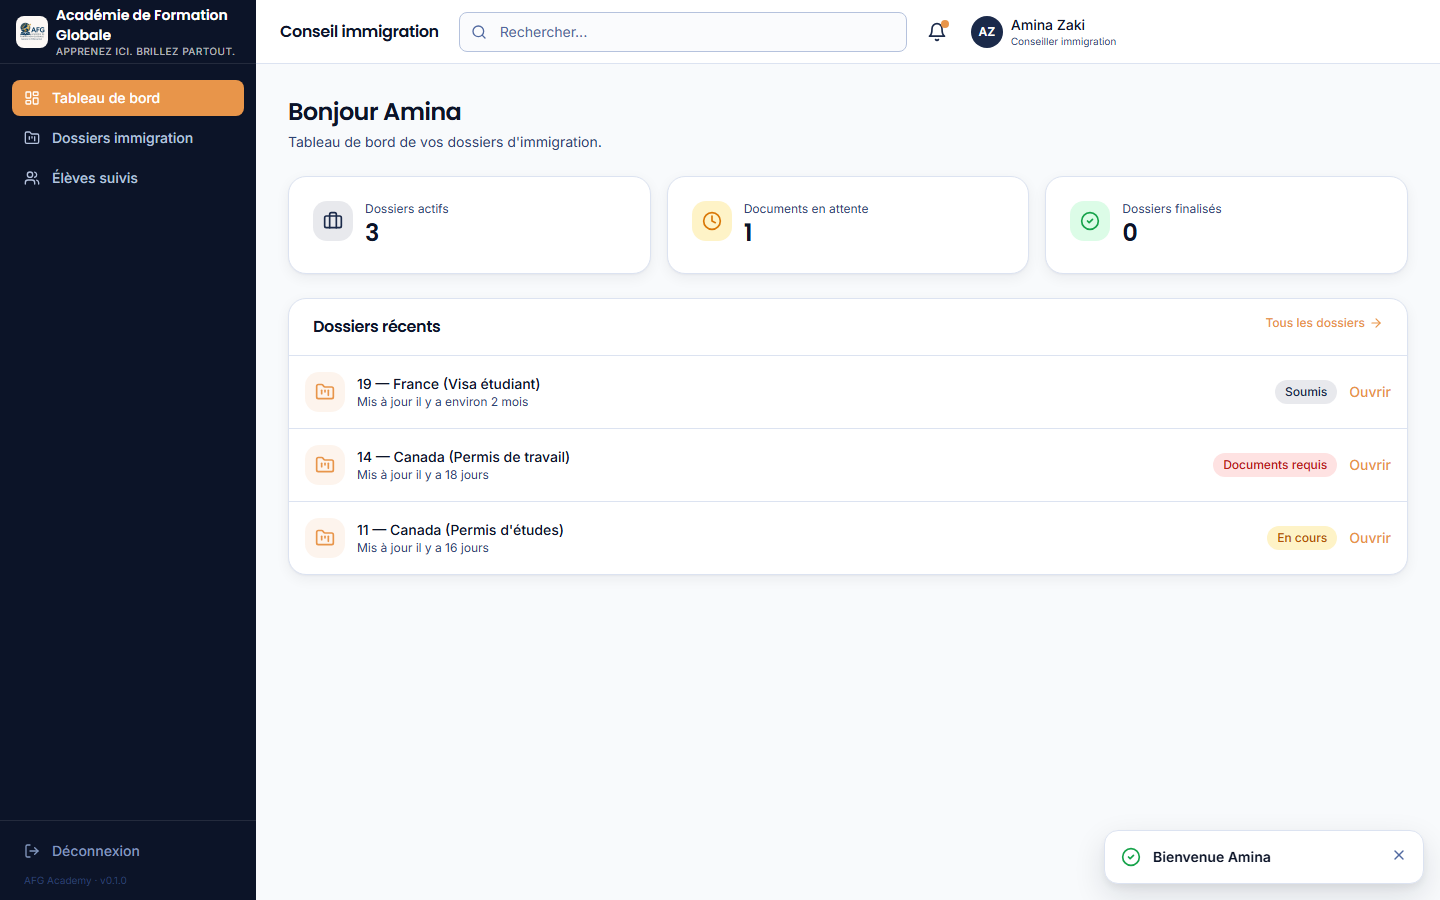Click the Académie de Formation Globale title
The image size is (1440, 900).
coord(142,25)
